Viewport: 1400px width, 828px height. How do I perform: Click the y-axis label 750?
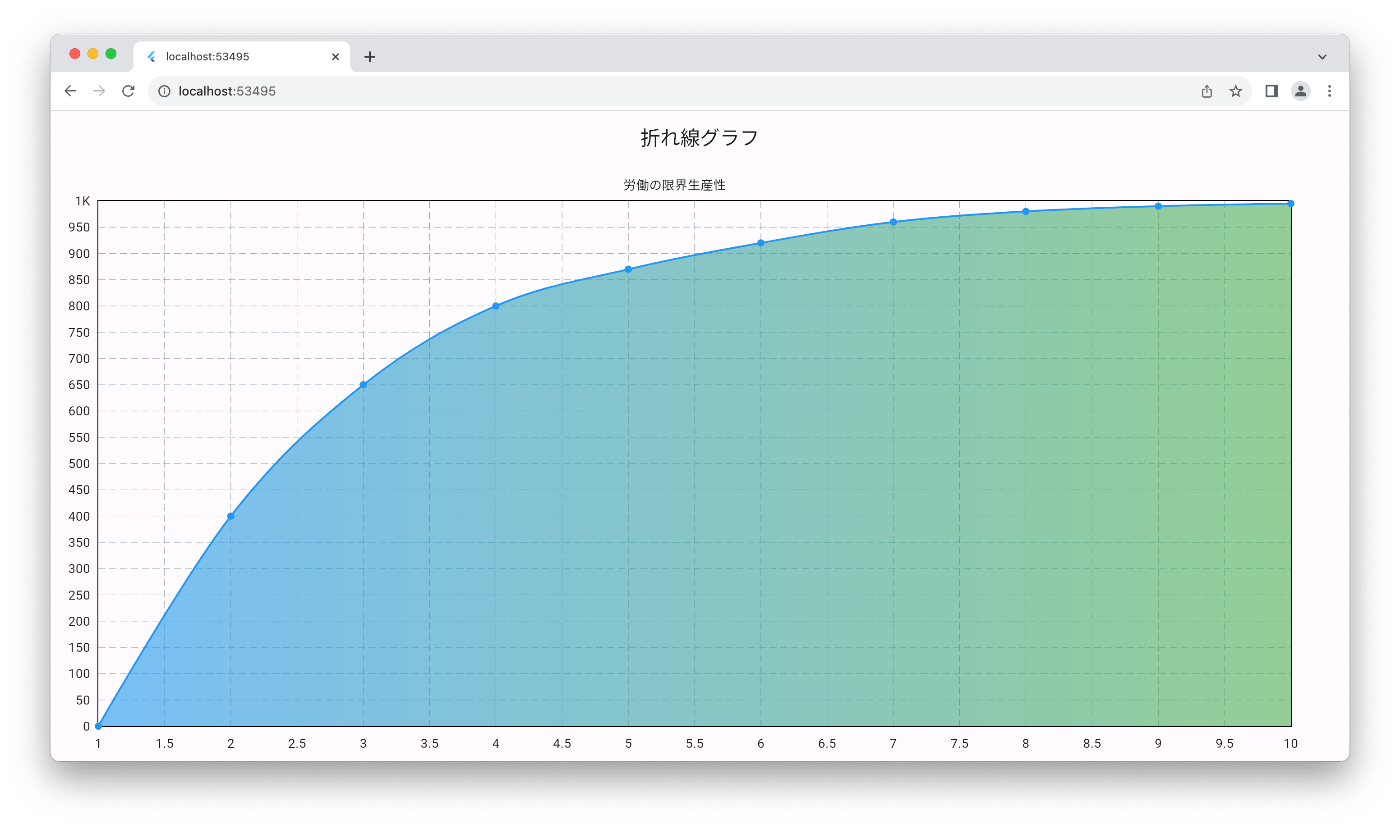80,332
